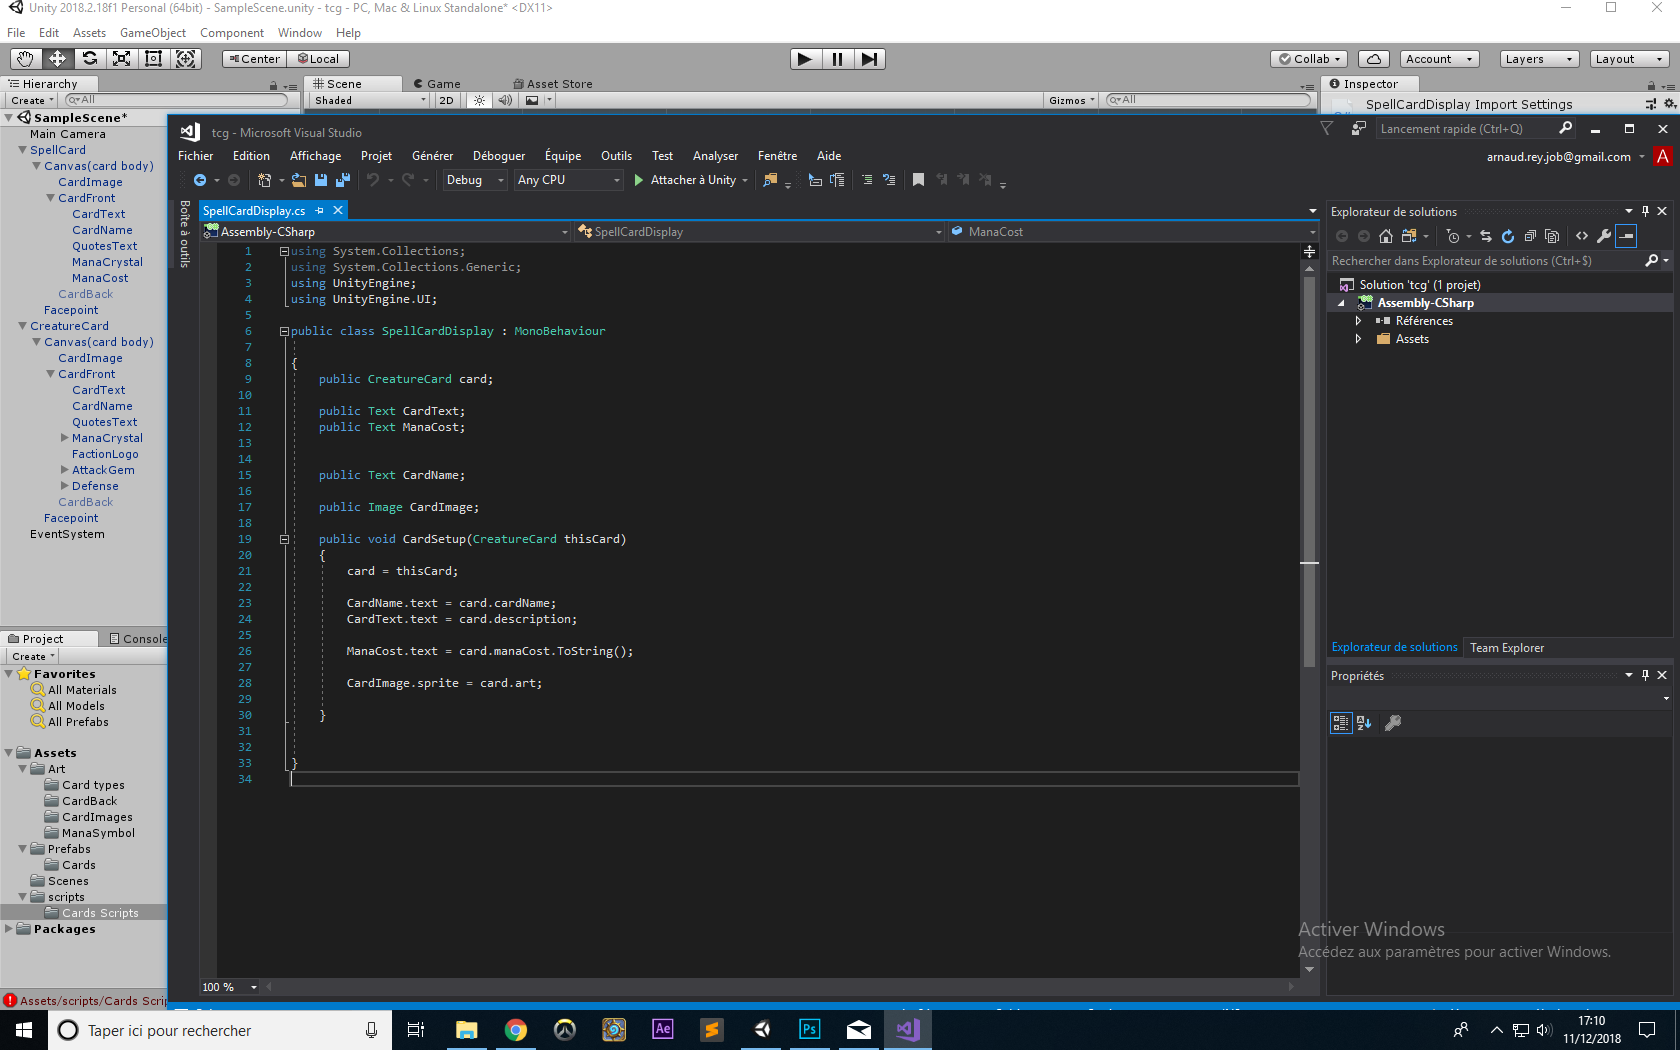Viewport: 1680px width, 1050px height.
Task: Toggle 2D view mode in the Scene view
Action: [x=446, y=100]
